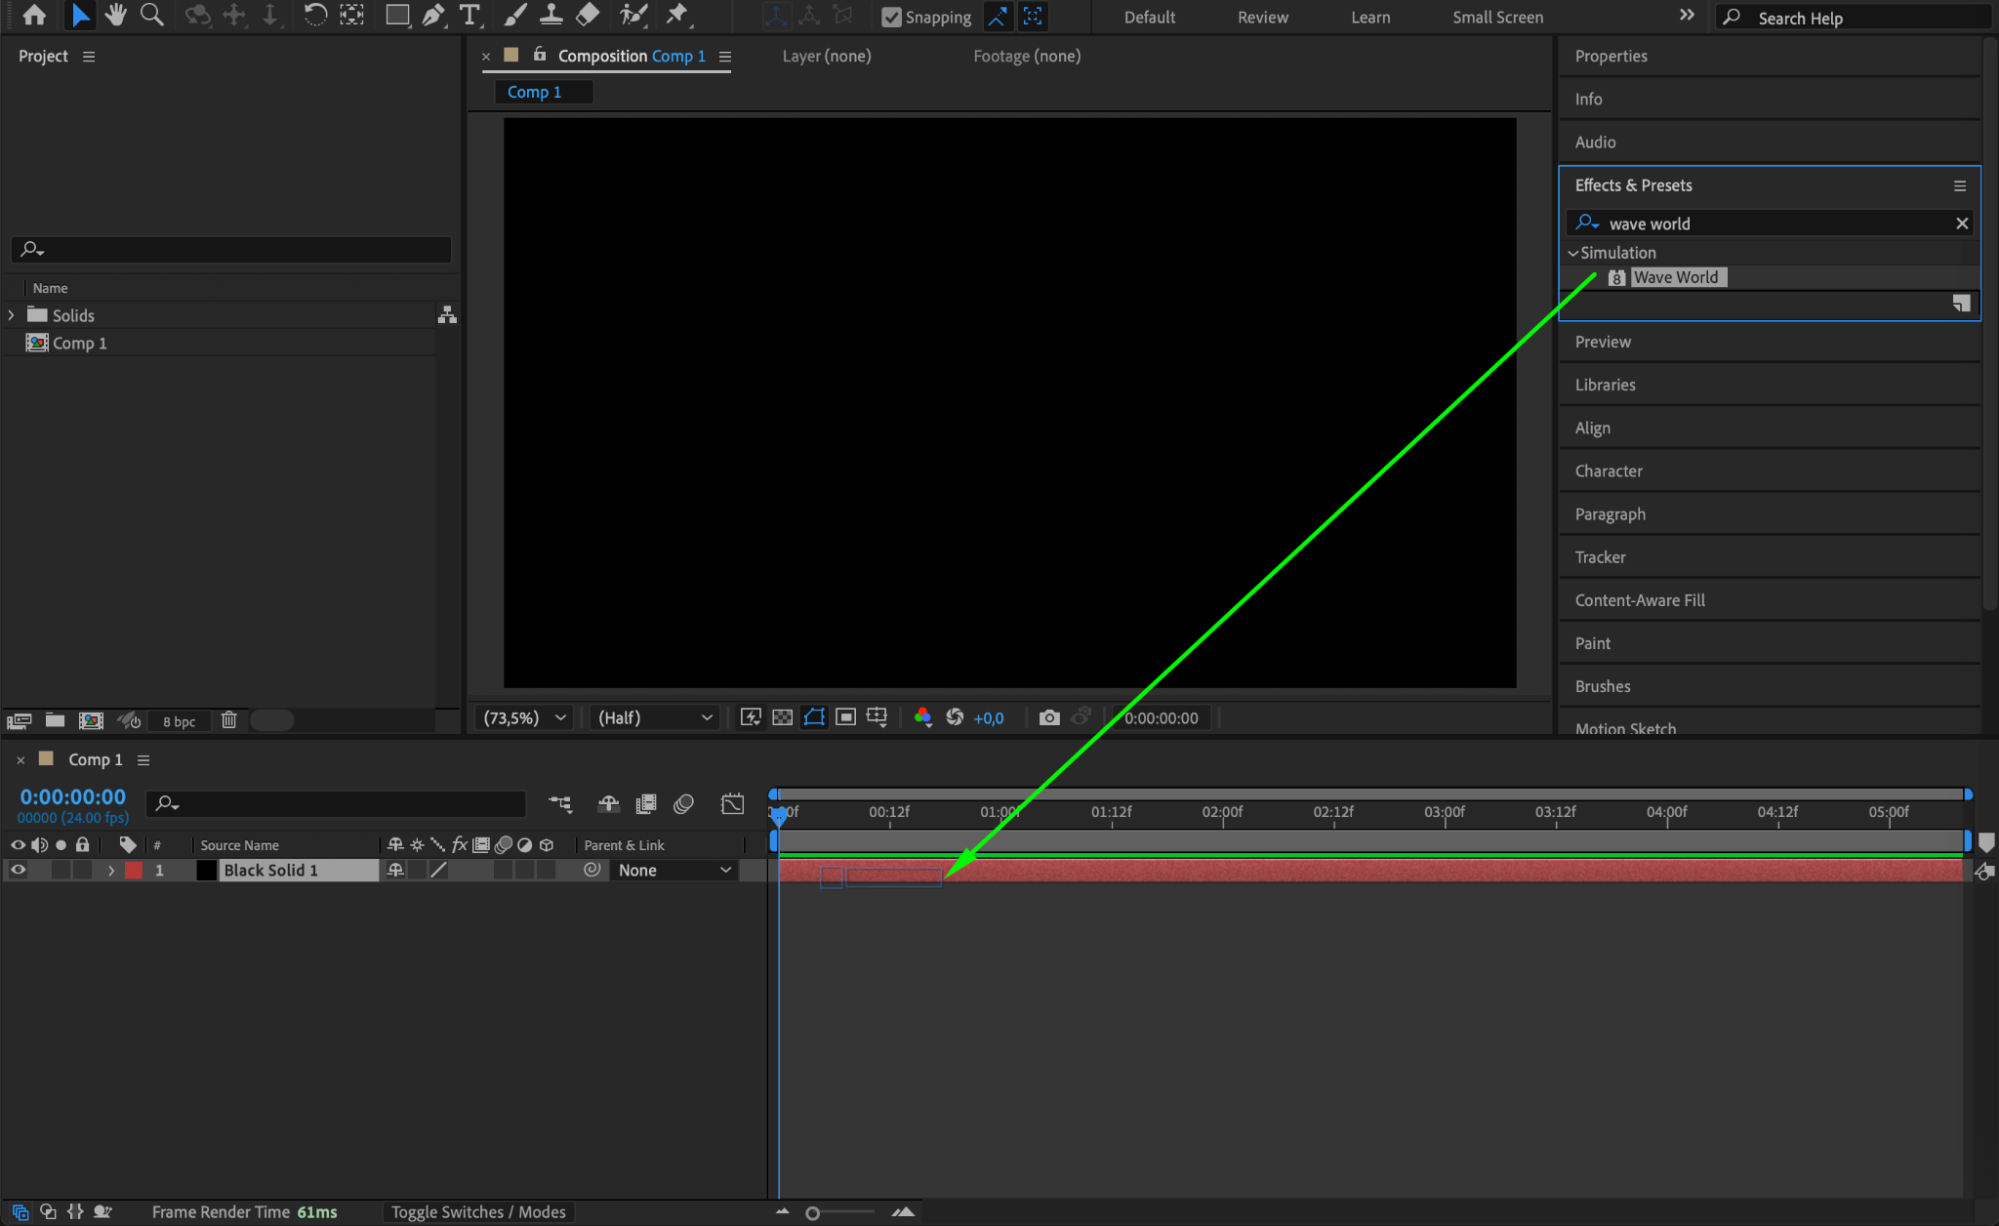This screenshot has height=1226, width=1999.
Task: Select the Puppet Pin tool
Action: pyautogui.click(x=678, y=15)
